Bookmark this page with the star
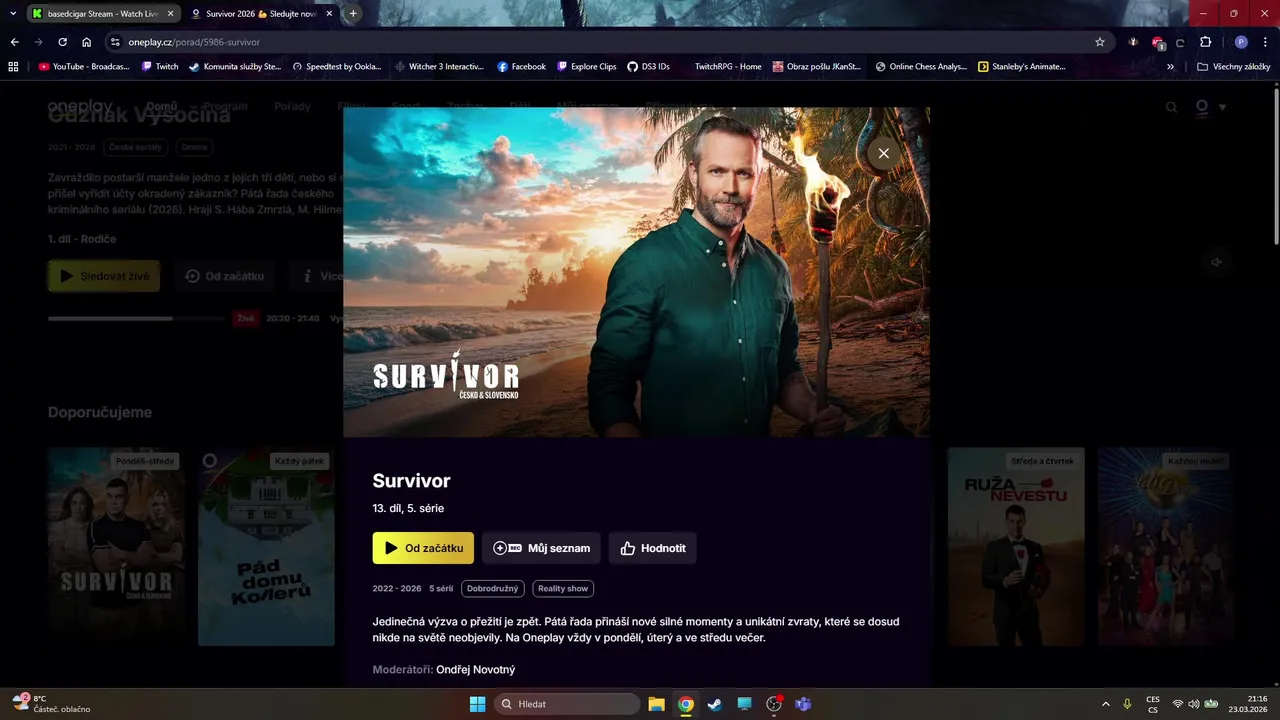The height and width of the screenshot is (720, 1280). click(x=1100, y=42)
